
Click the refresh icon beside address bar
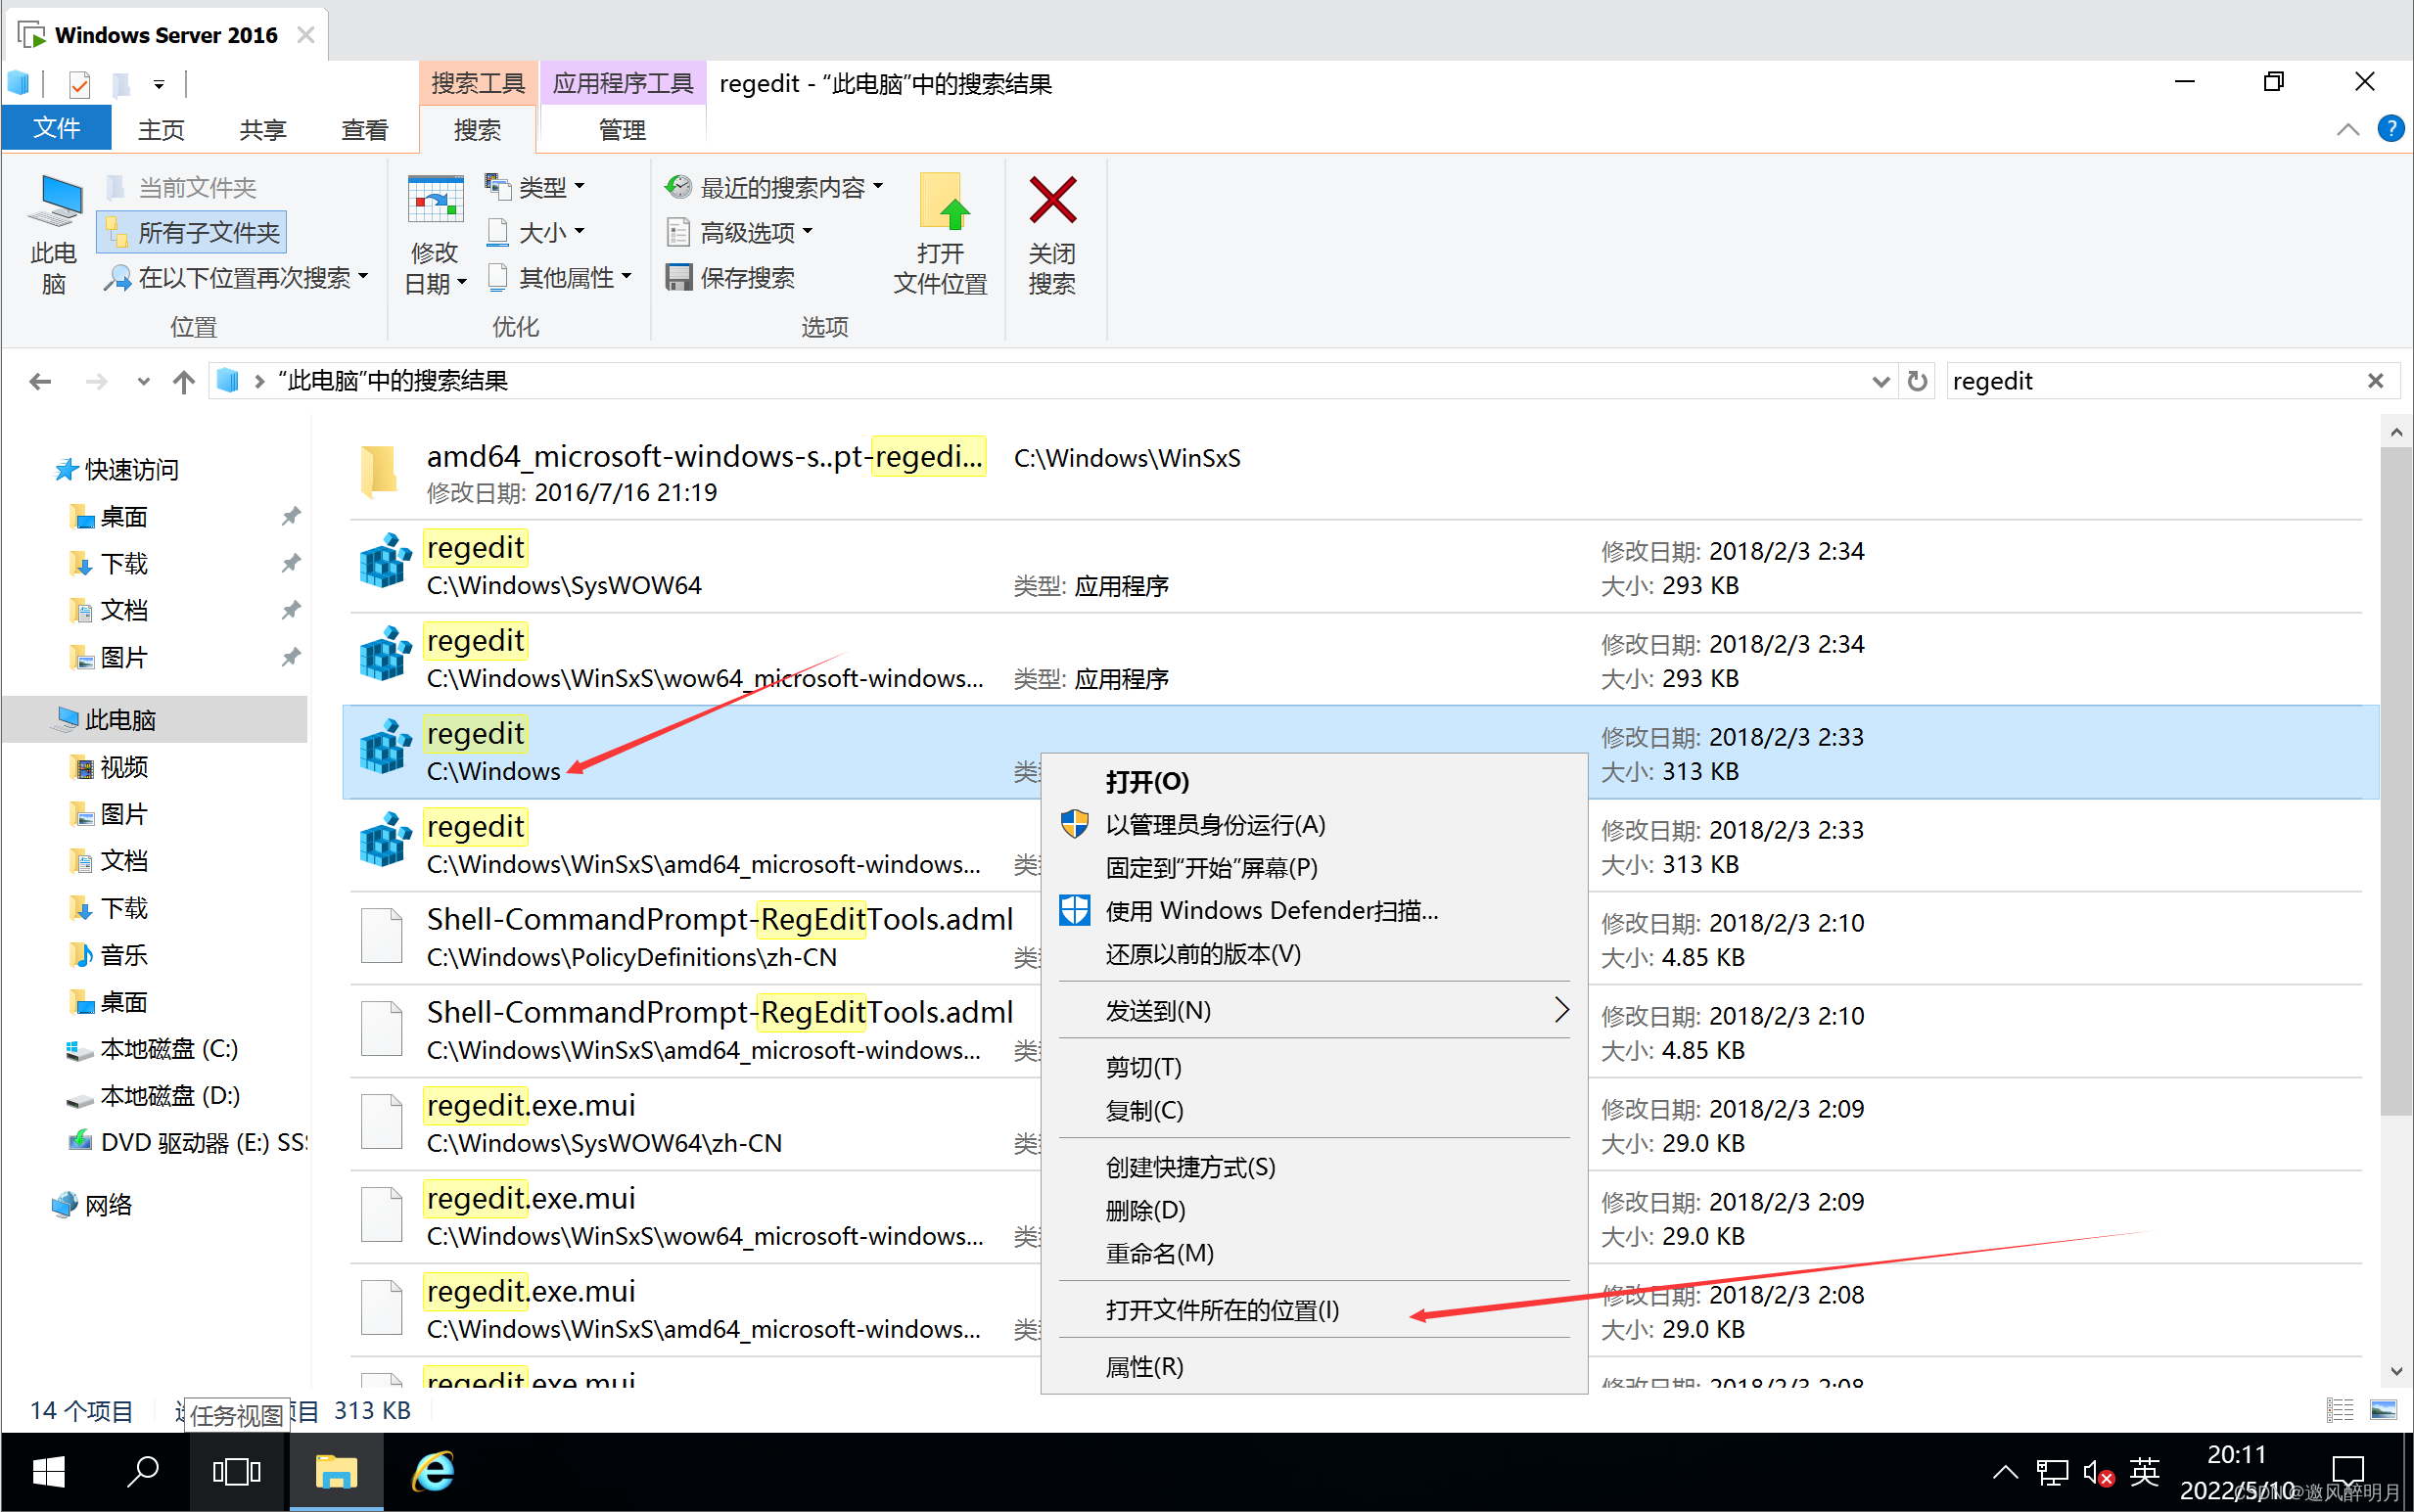(x=1916, y=381)
